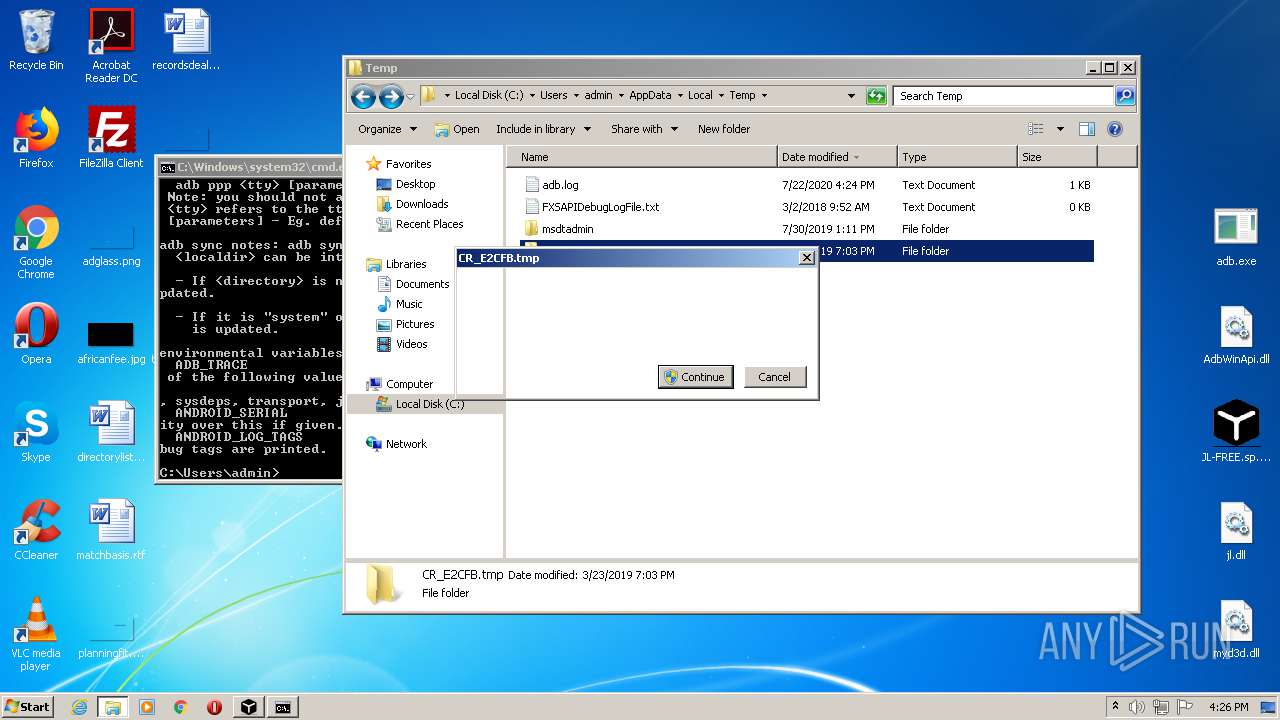Toggle the preview pane button
The image size is (1280, 720).
(1087, 129)
